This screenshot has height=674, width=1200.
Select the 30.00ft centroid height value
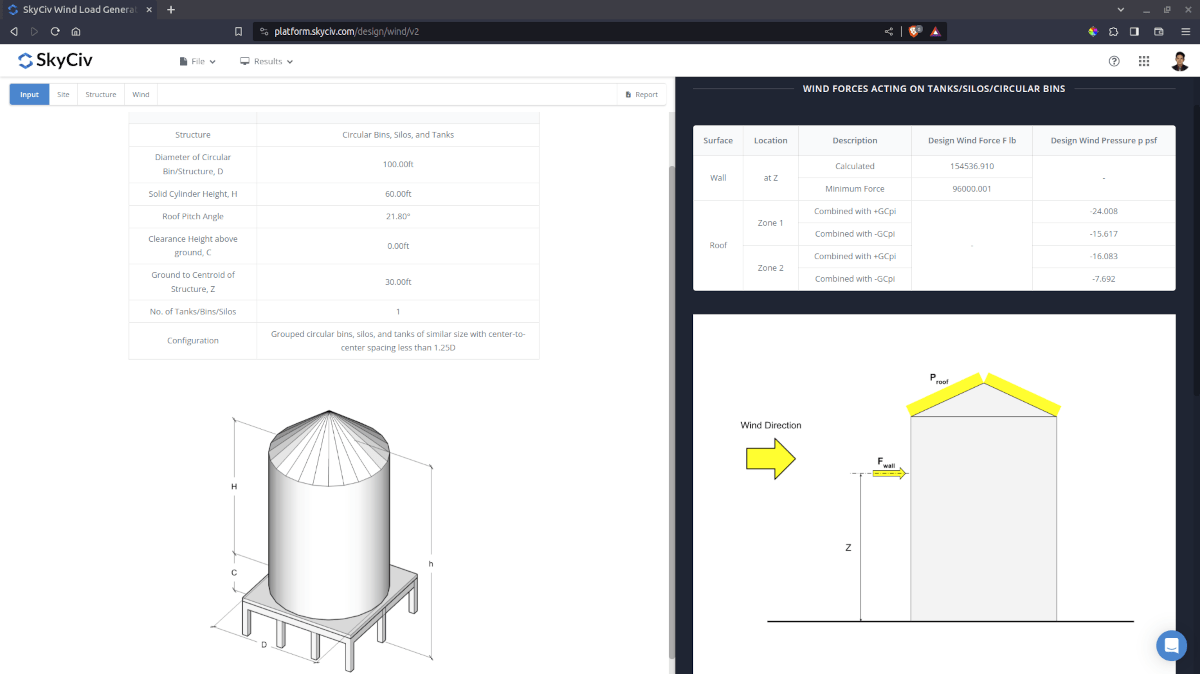[x=398, y=282]
